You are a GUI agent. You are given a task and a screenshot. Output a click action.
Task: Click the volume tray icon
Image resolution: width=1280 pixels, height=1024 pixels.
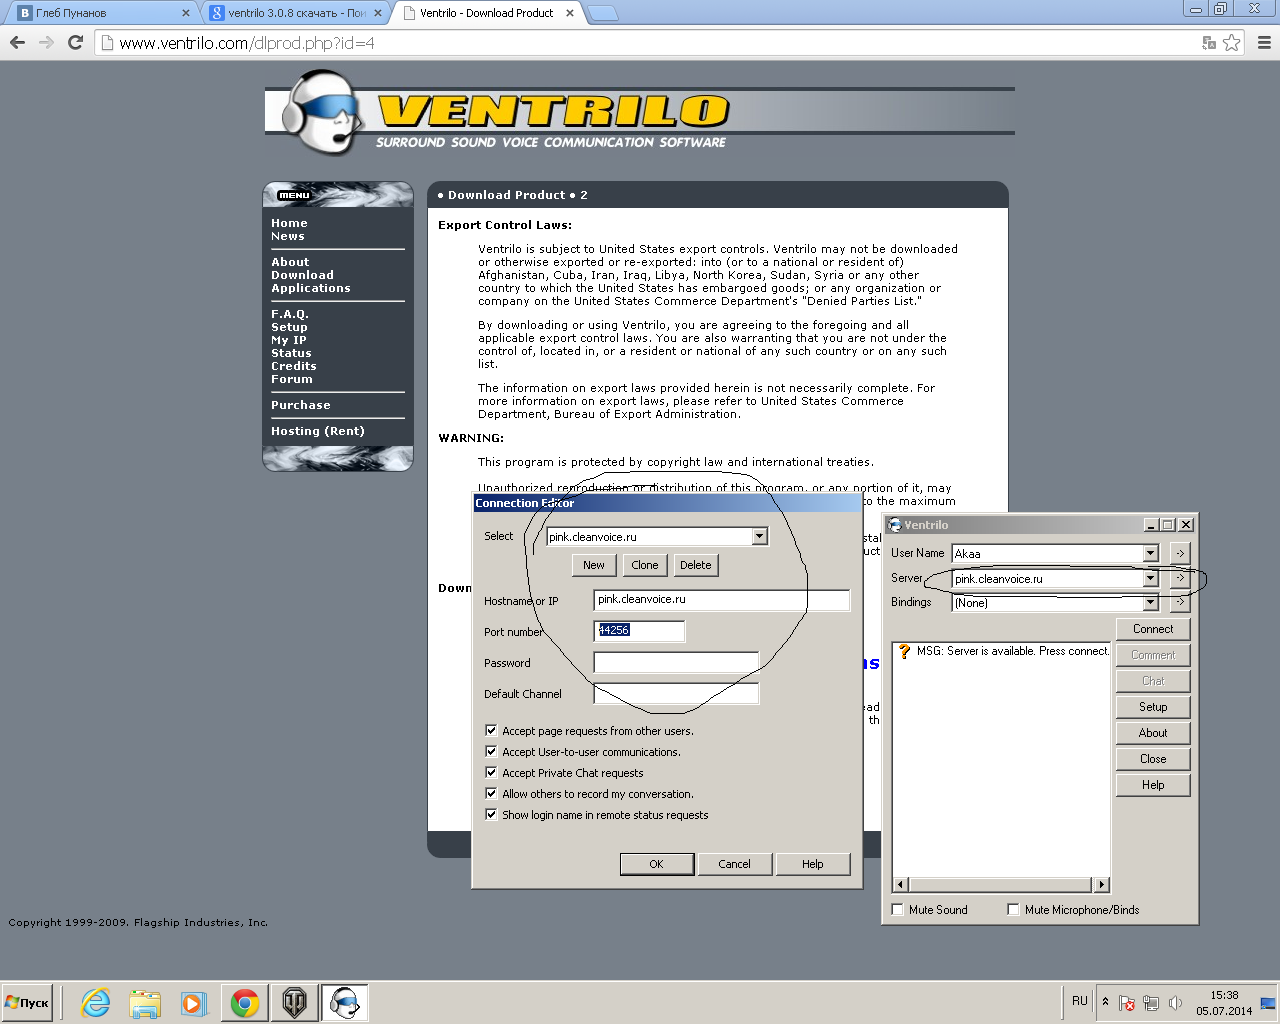click(x=1175, y=1003)
